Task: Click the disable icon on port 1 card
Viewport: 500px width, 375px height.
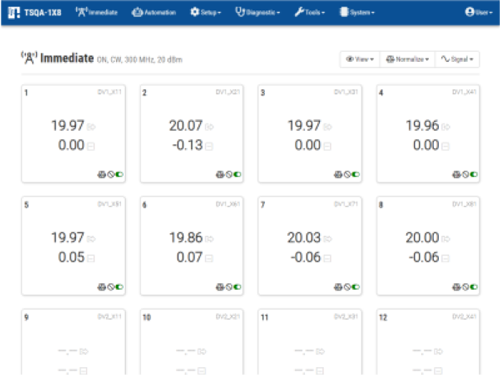Action: (111, 174)
